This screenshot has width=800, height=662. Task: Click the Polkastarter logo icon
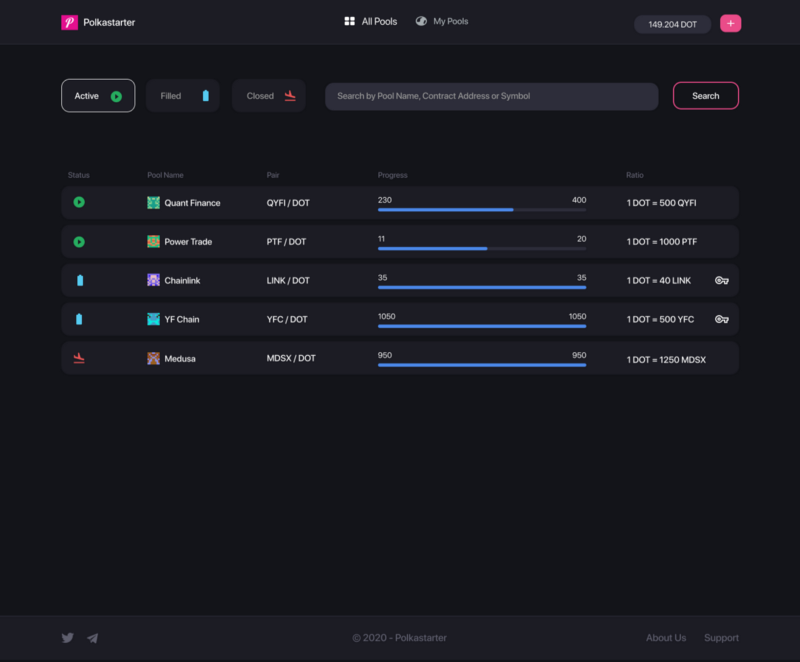[69, 22]
